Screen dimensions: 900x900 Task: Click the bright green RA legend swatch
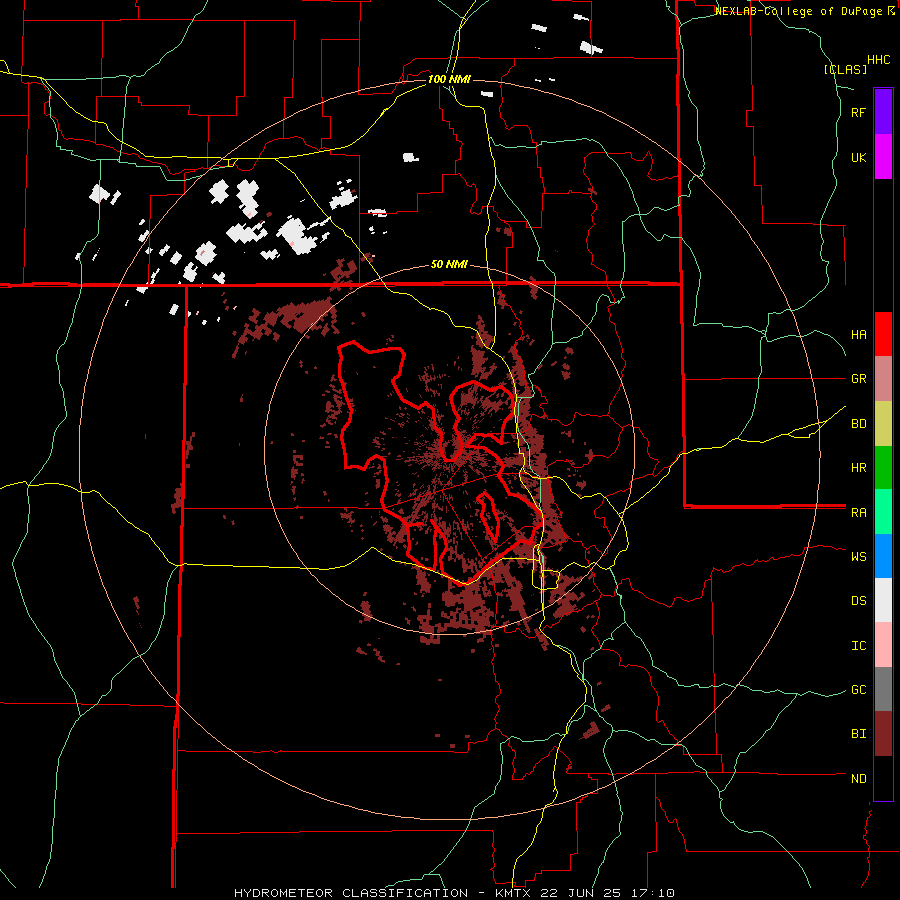883,512
